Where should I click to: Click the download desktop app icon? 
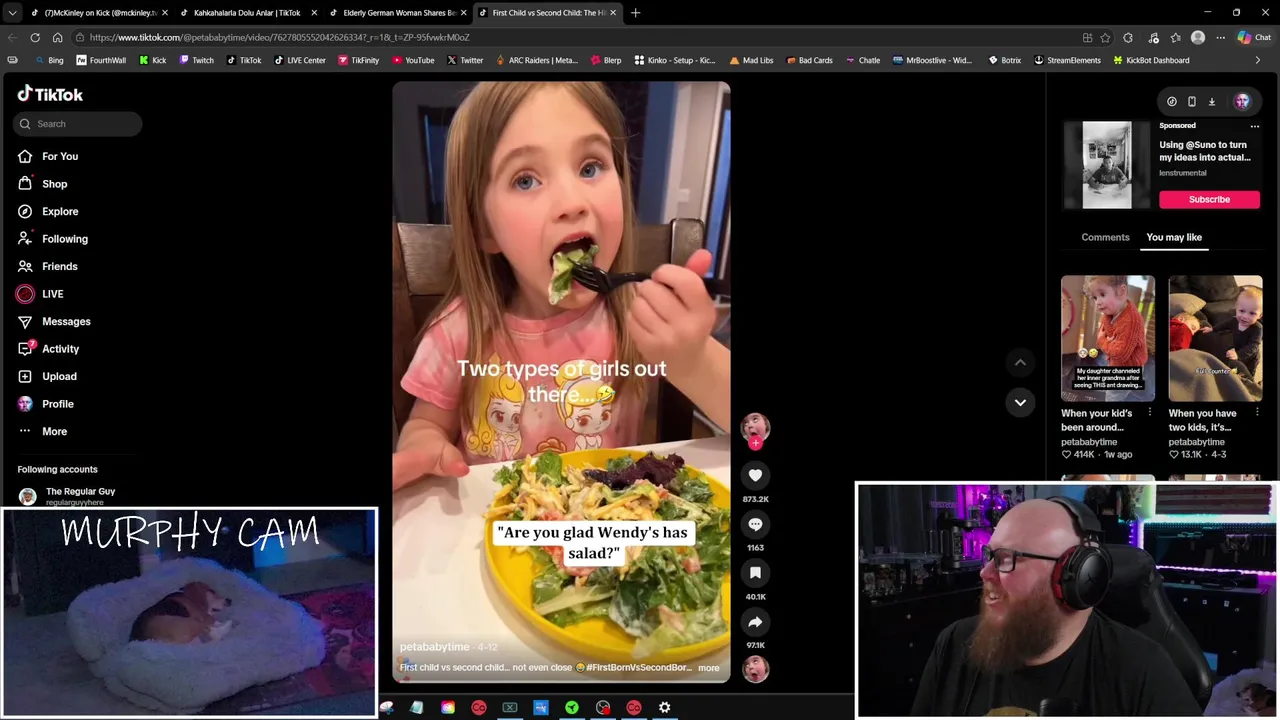tap(1212, 101)
